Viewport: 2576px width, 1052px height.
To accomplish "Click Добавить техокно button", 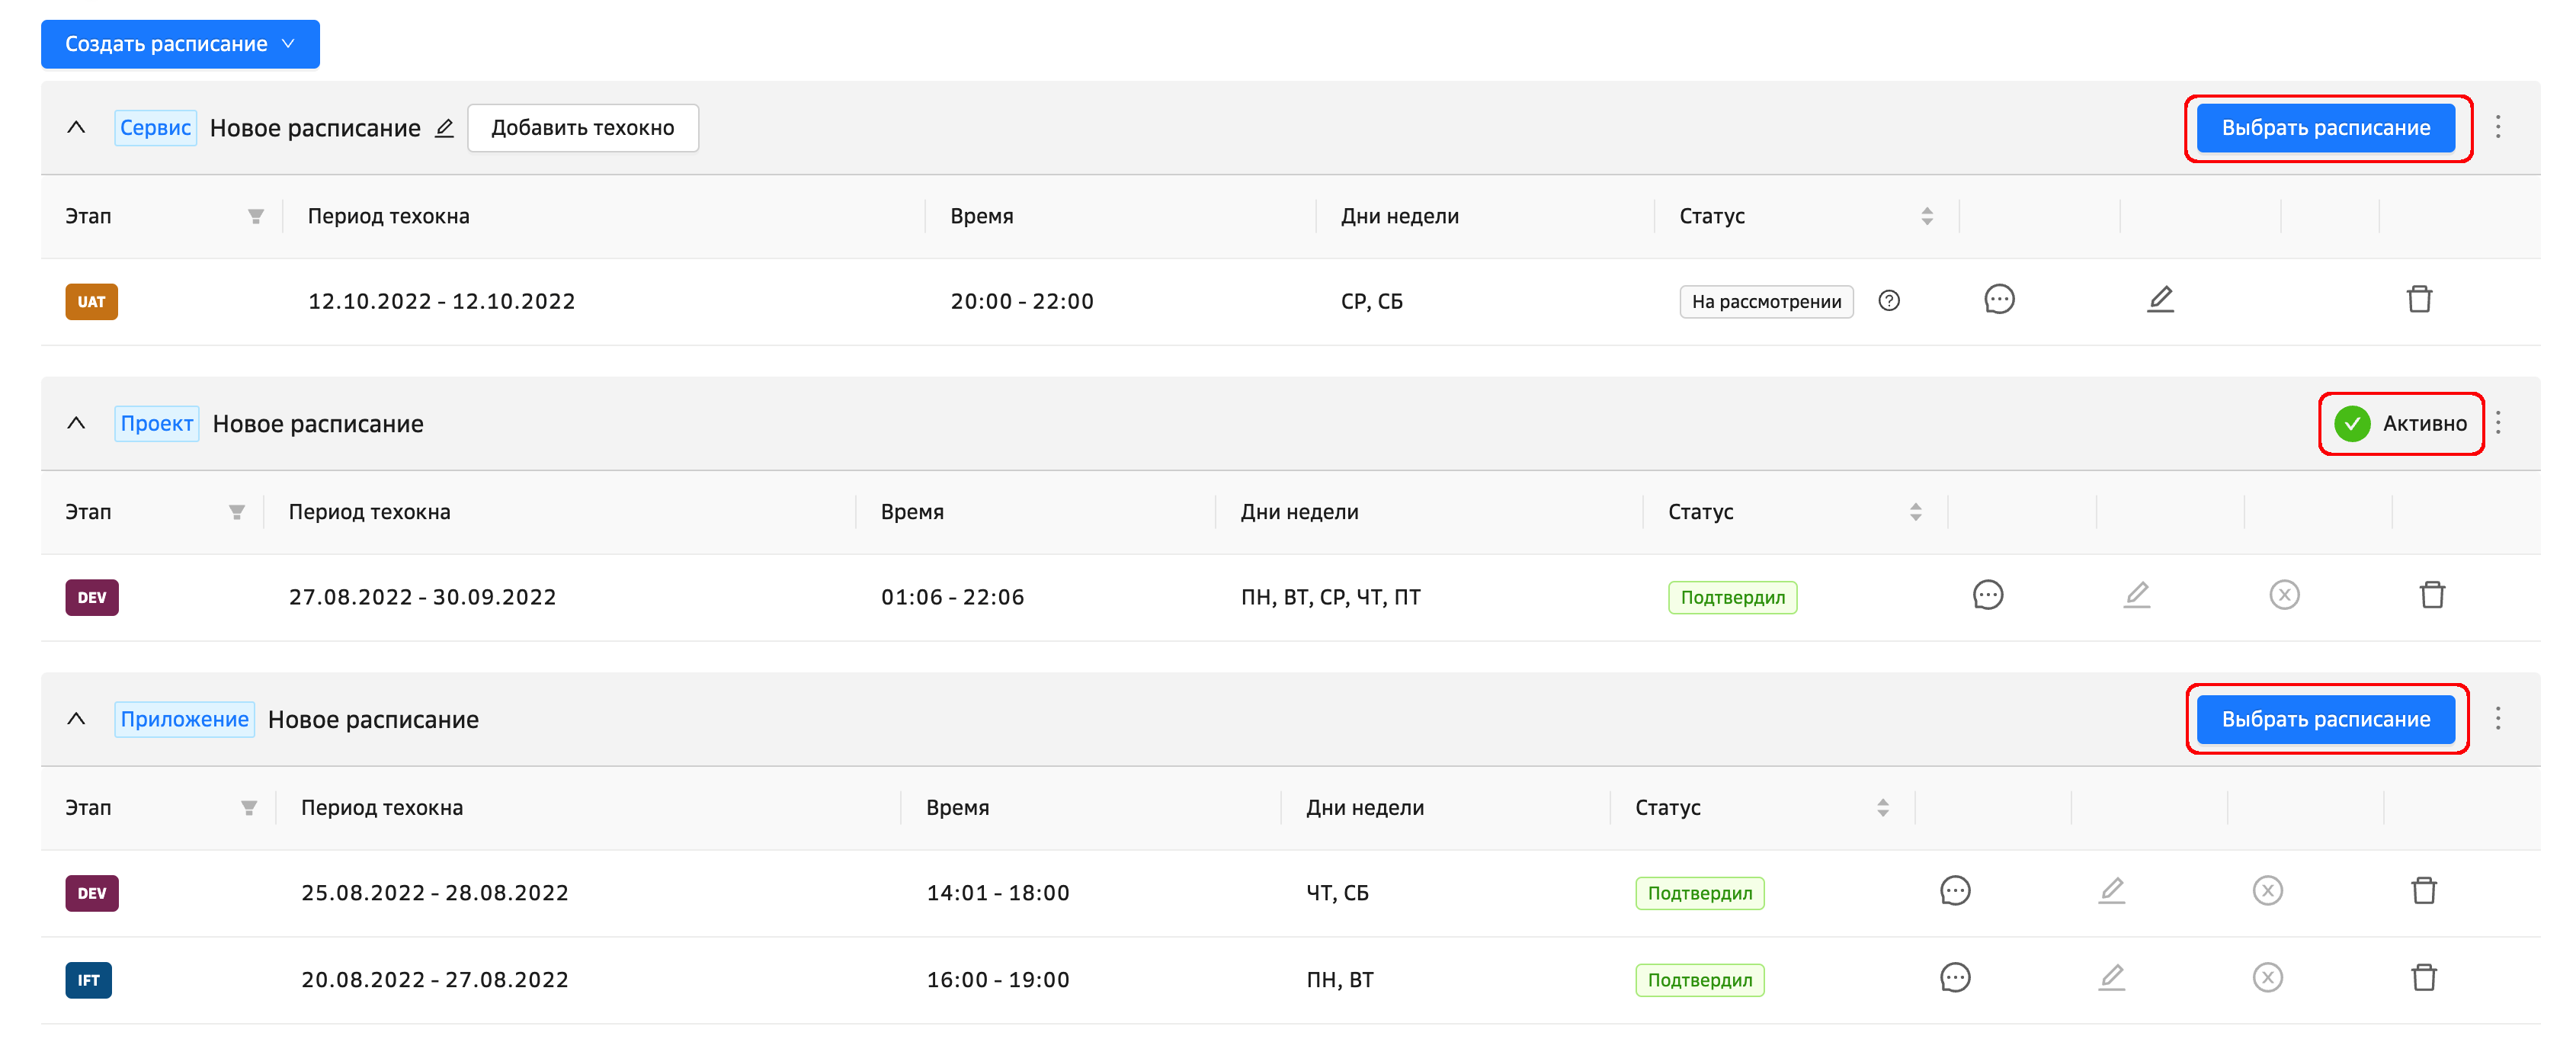I will point(582,128).
